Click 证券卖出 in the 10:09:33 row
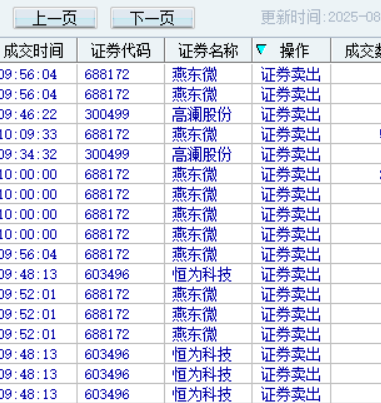 click(x=291, y=134)
